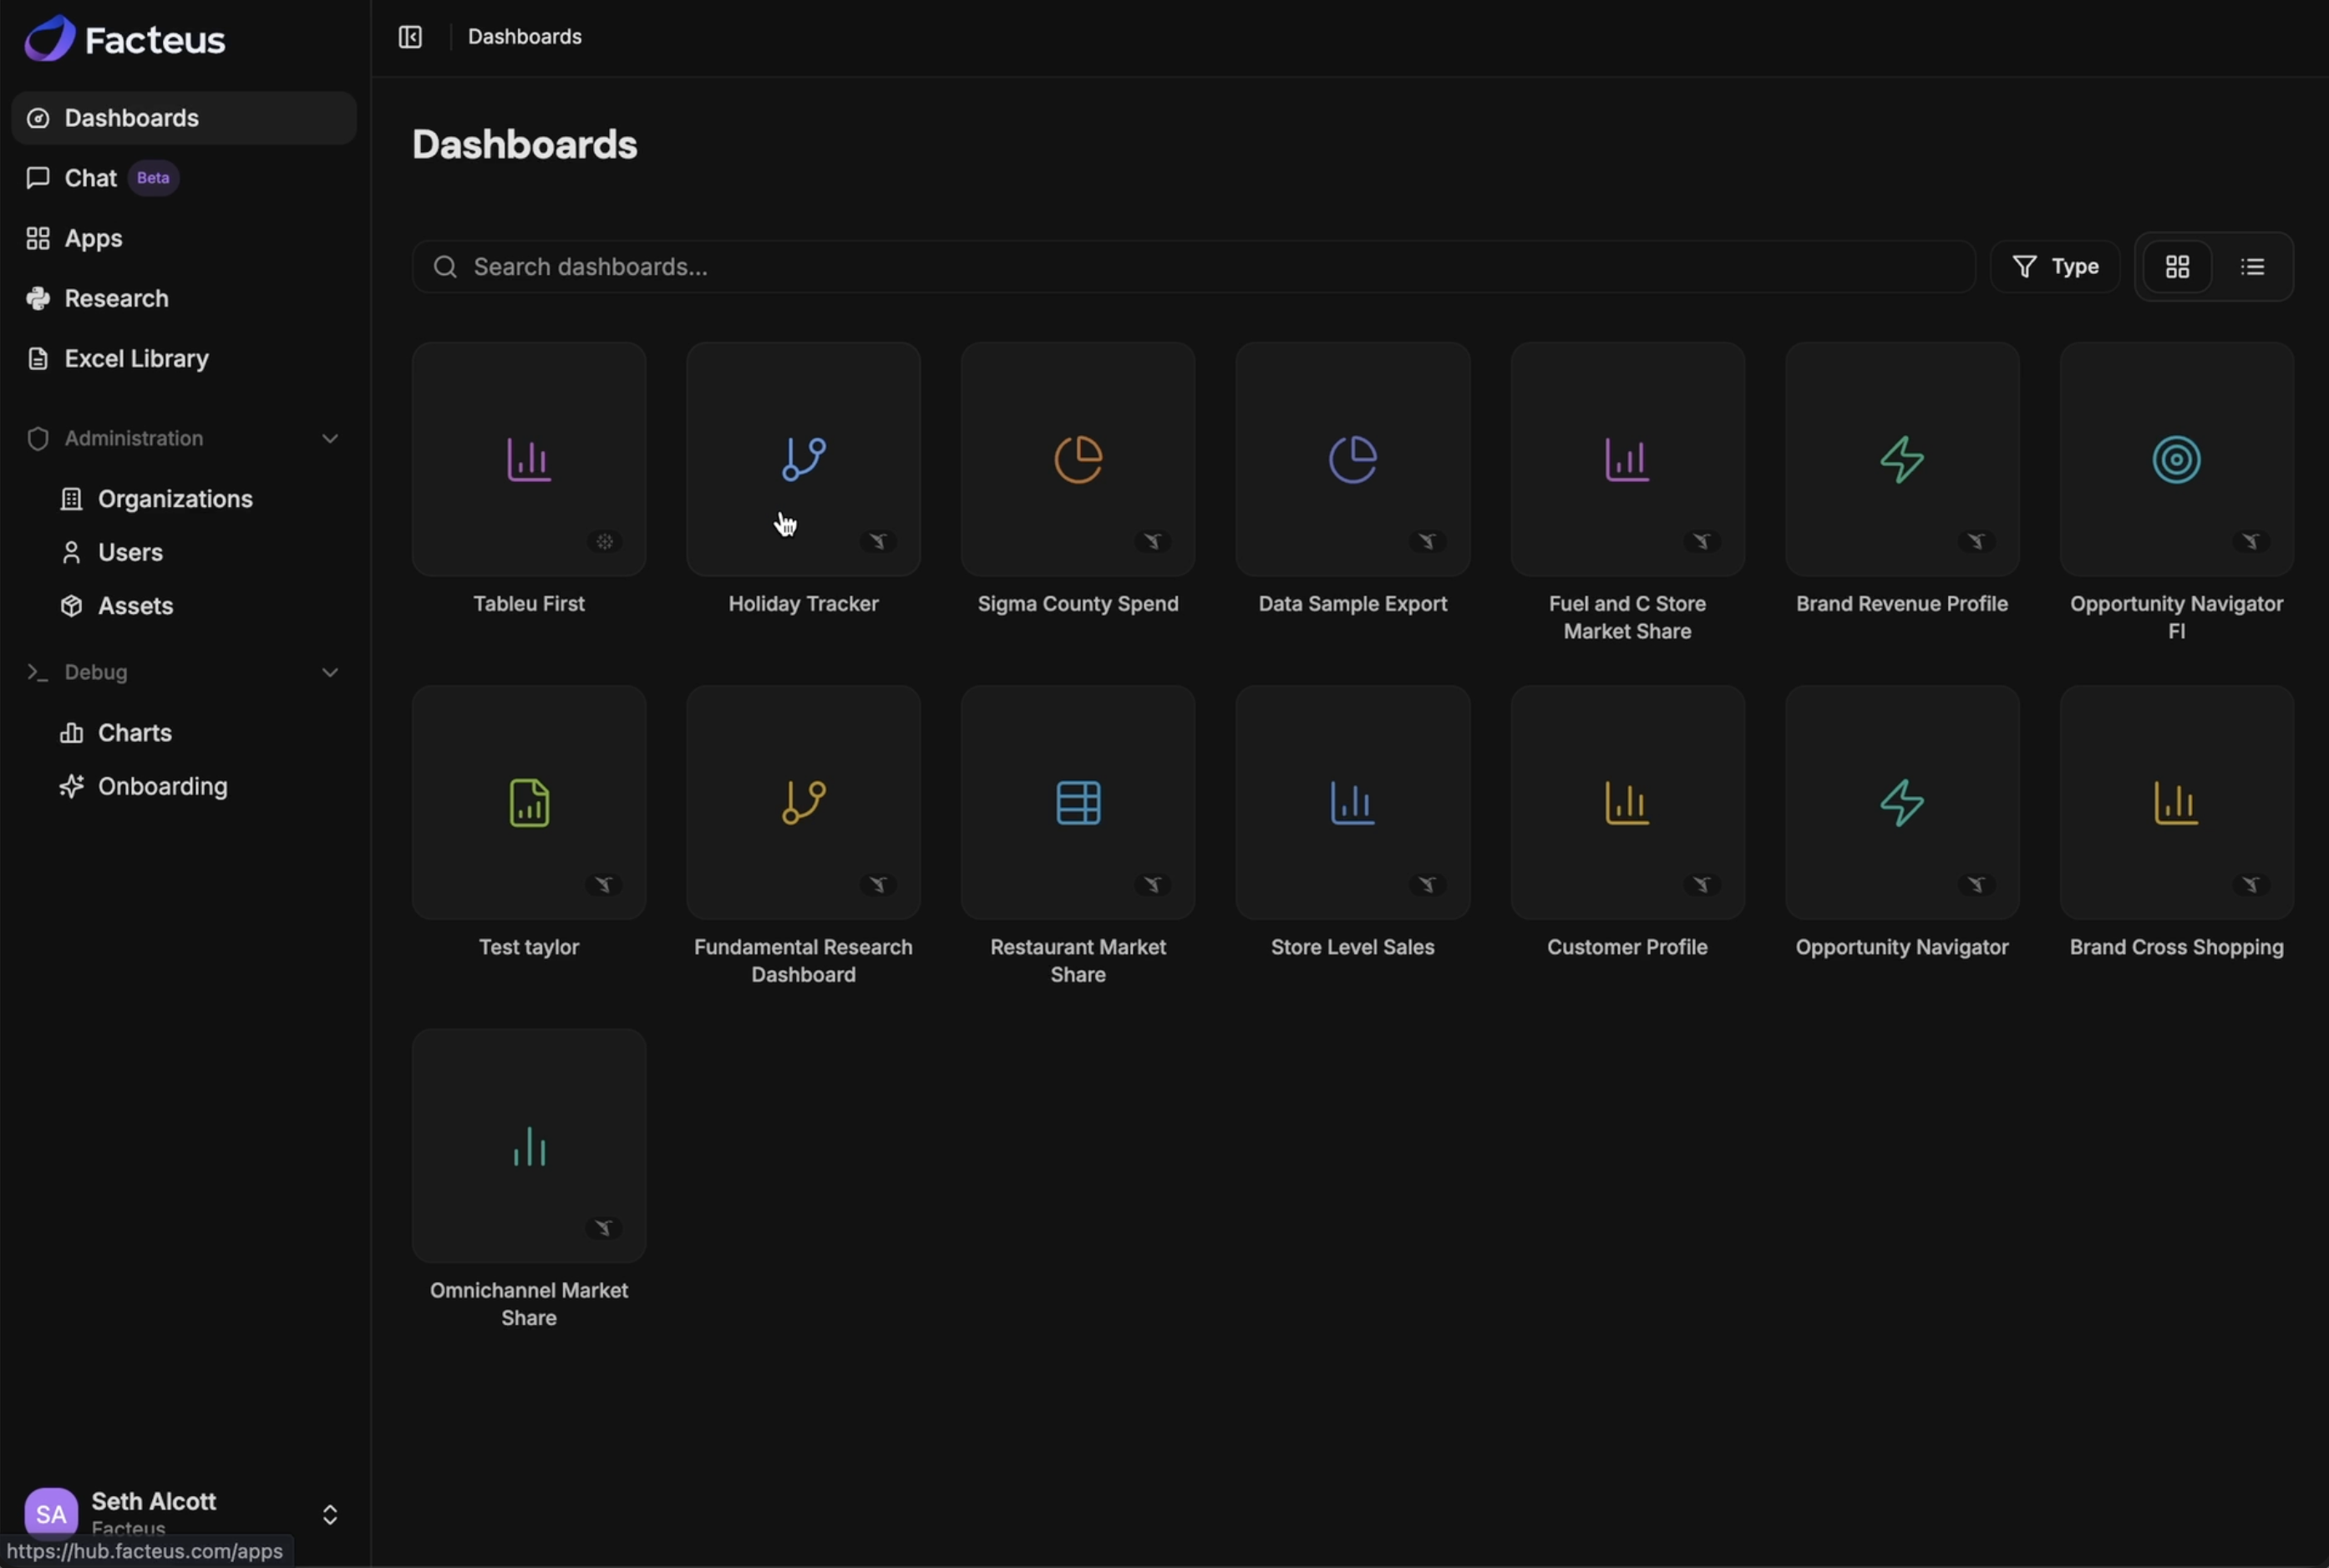Screen dimensions: 2329x1568
Task: Open Excel Library from sidebar
Action: [x=136, y=359]
